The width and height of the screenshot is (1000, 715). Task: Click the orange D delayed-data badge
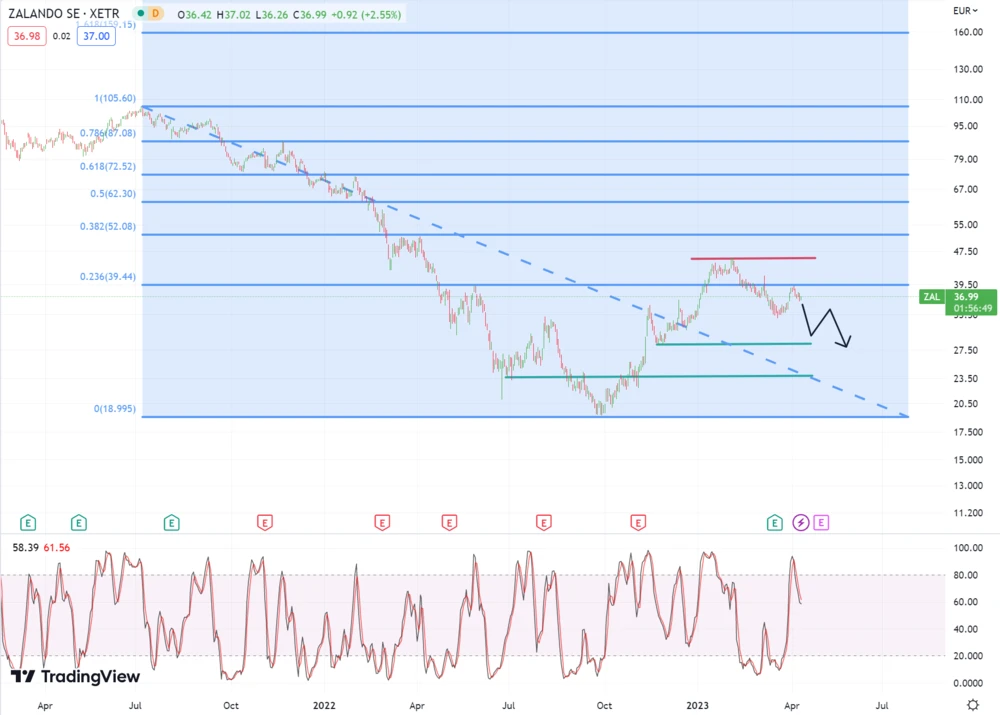[x=155, y=13]
